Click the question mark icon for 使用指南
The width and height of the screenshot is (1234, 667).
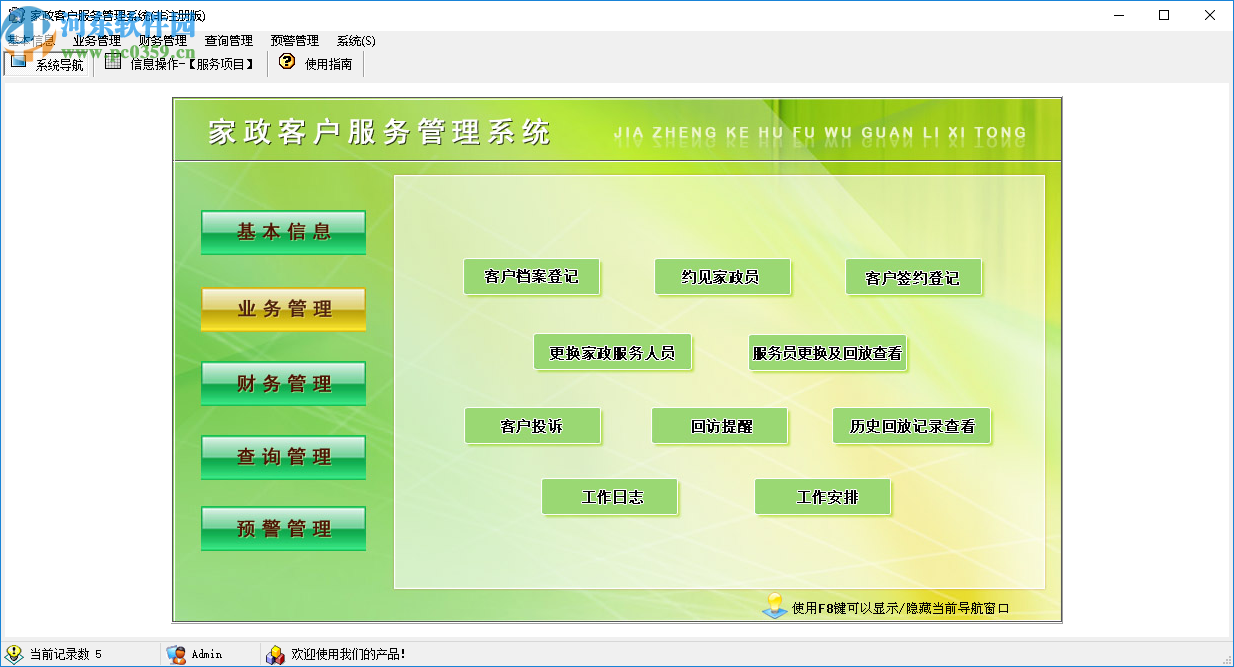tap(286, 60)
